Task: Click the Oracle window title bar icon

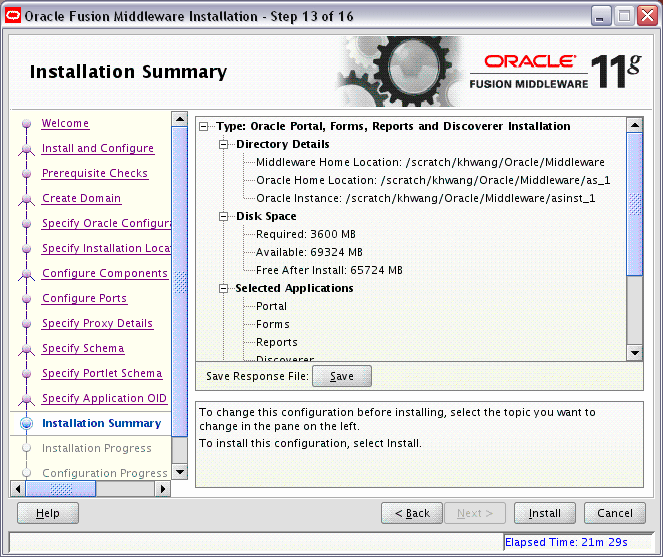Action: click(13, 16)
